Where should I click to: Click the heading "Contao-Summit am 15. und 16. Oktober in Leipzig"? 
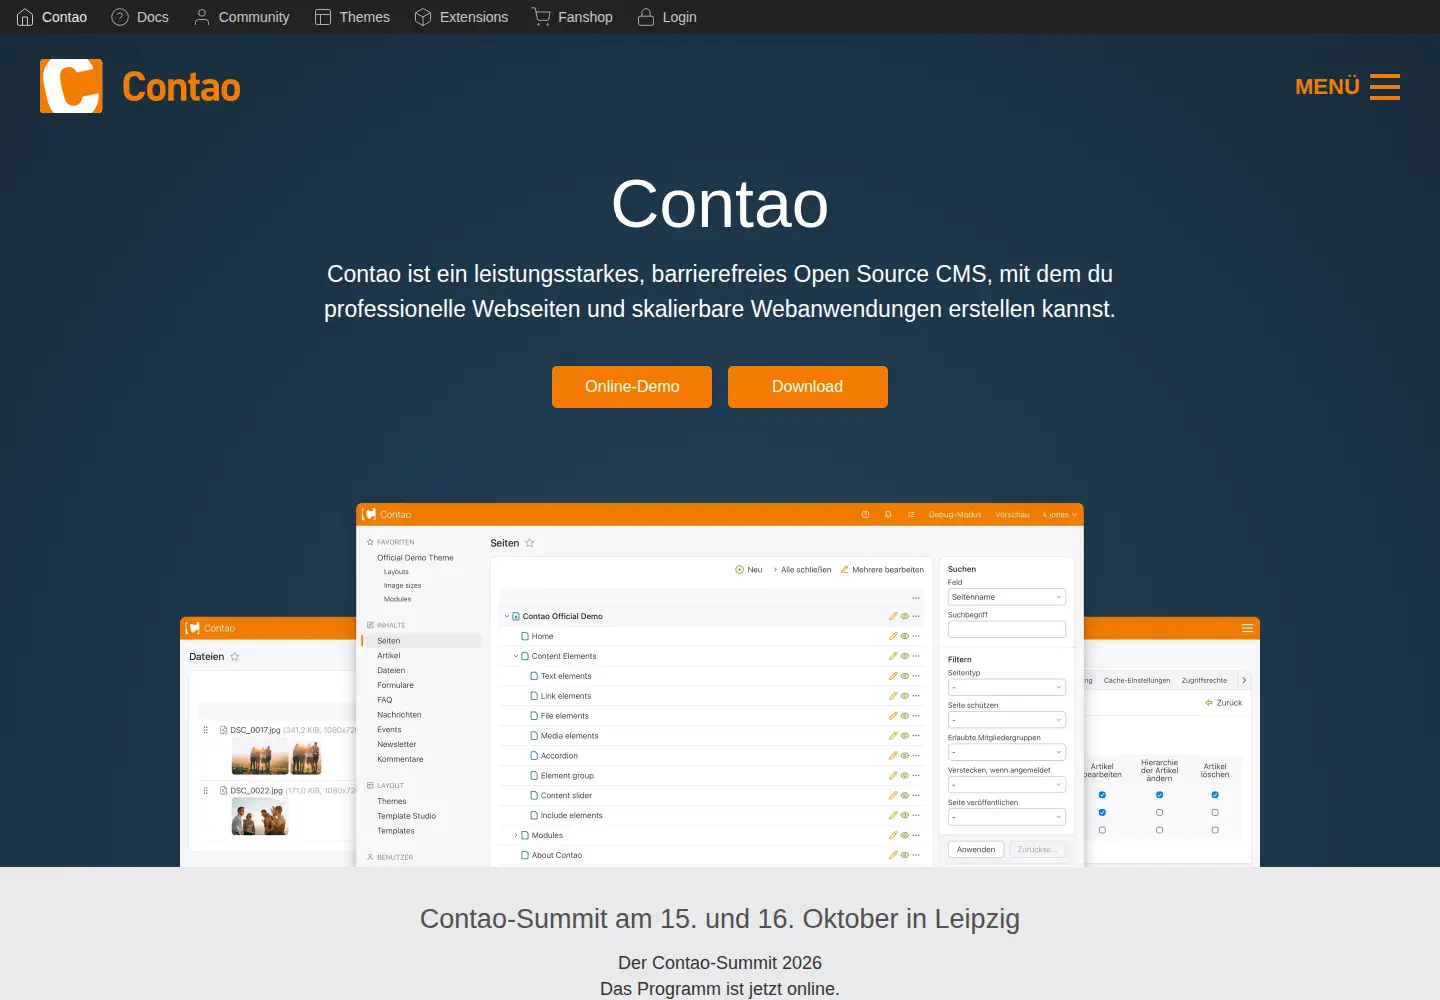click(x=720, y=919)
